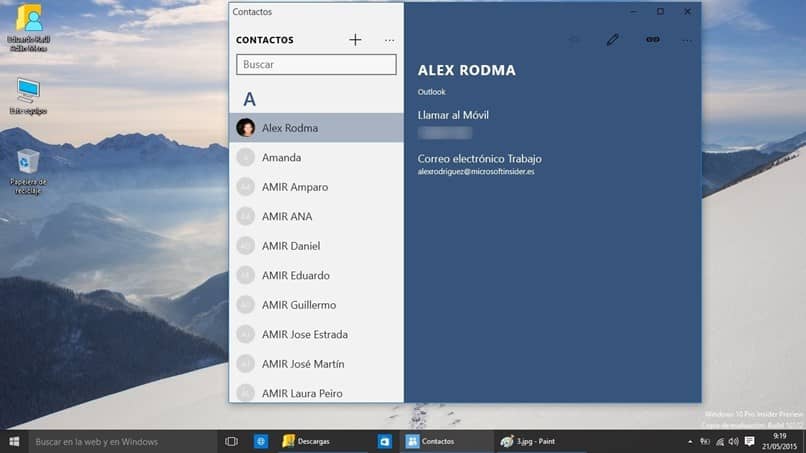Open the Windows Start menu
806x453 pixels.
click(14, 441)
